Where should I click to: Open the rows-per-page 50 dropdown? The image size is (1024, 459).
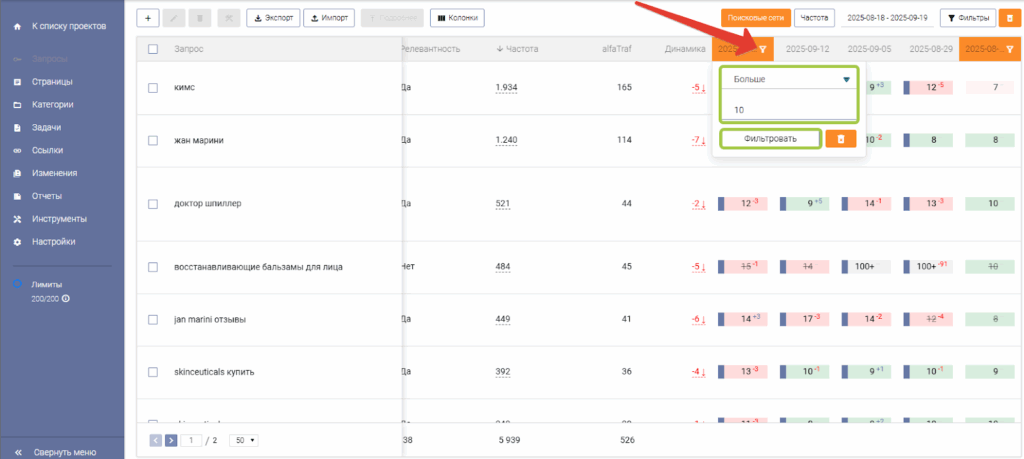[243, 440]
